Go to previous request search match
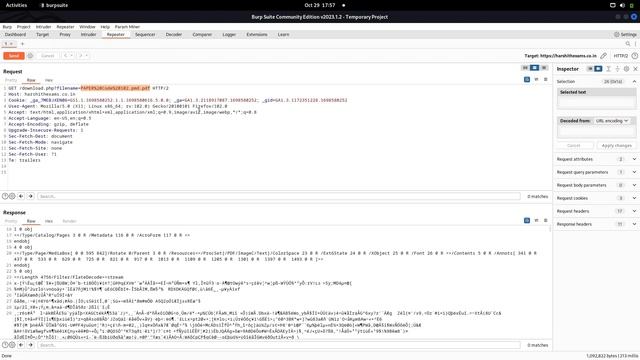640x360 pixels. click(21, 196)
